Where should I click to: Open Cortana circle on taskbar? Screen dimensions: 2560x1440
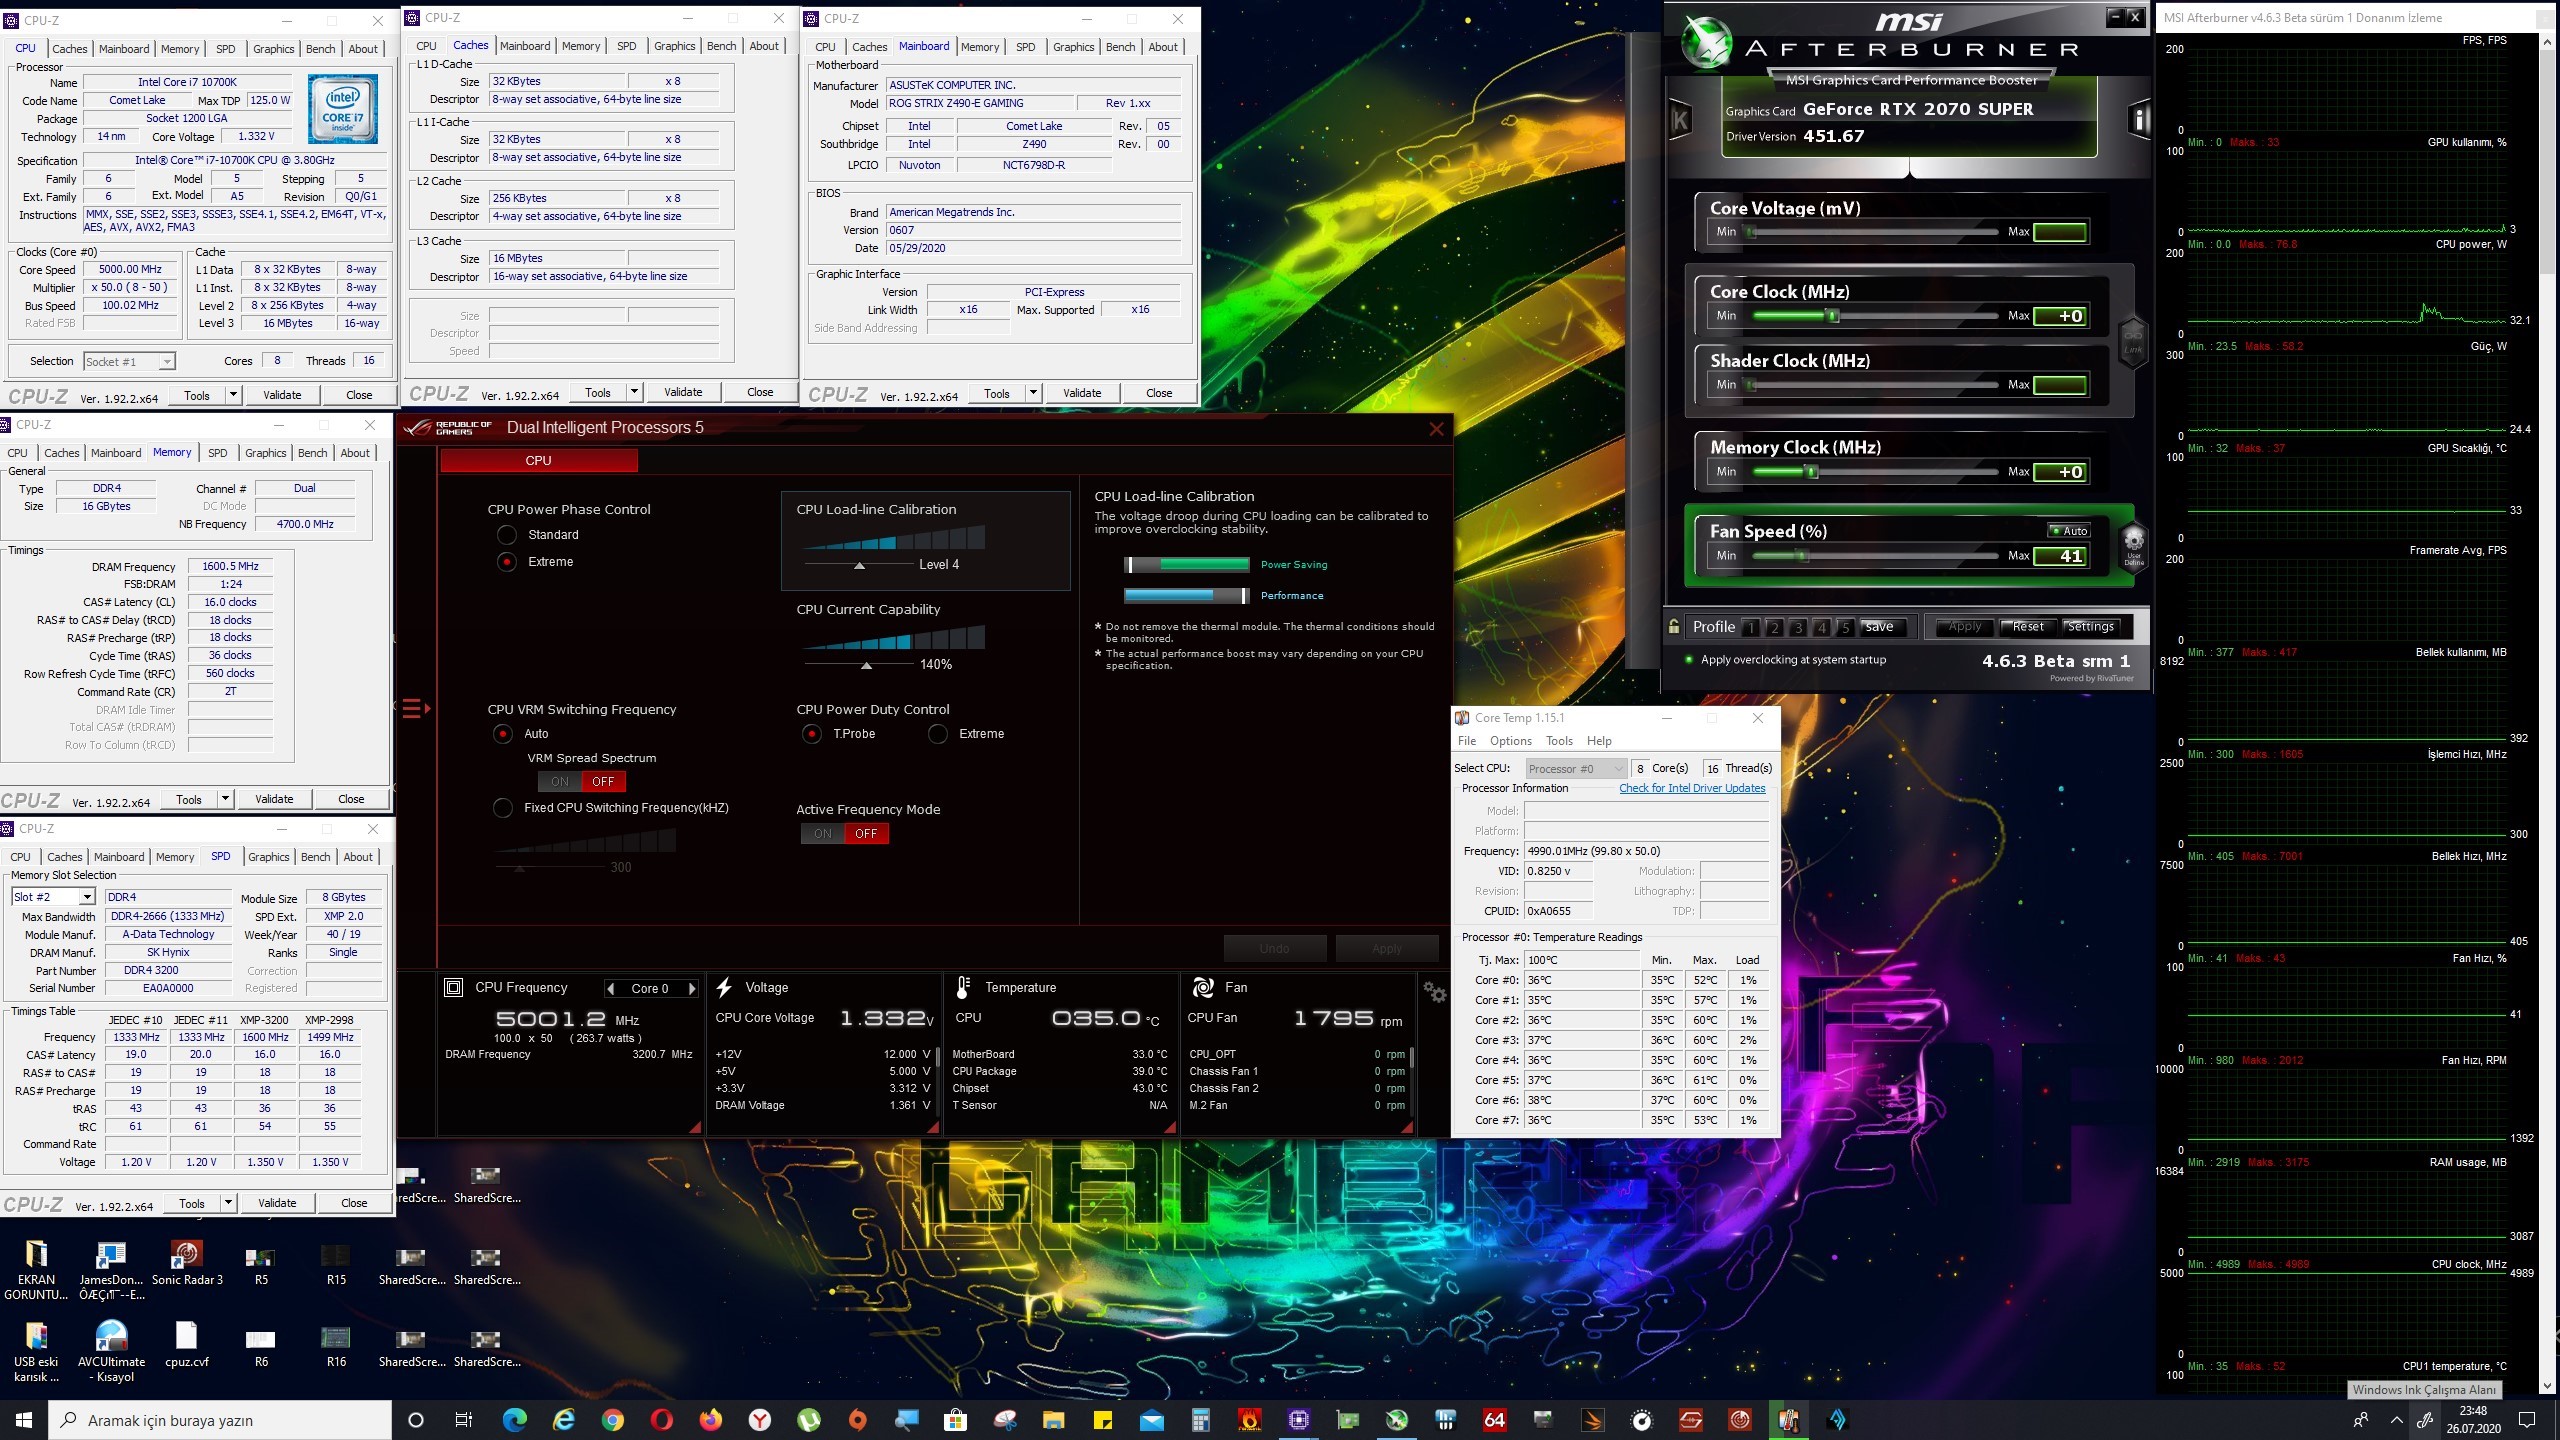[416, 1420]
